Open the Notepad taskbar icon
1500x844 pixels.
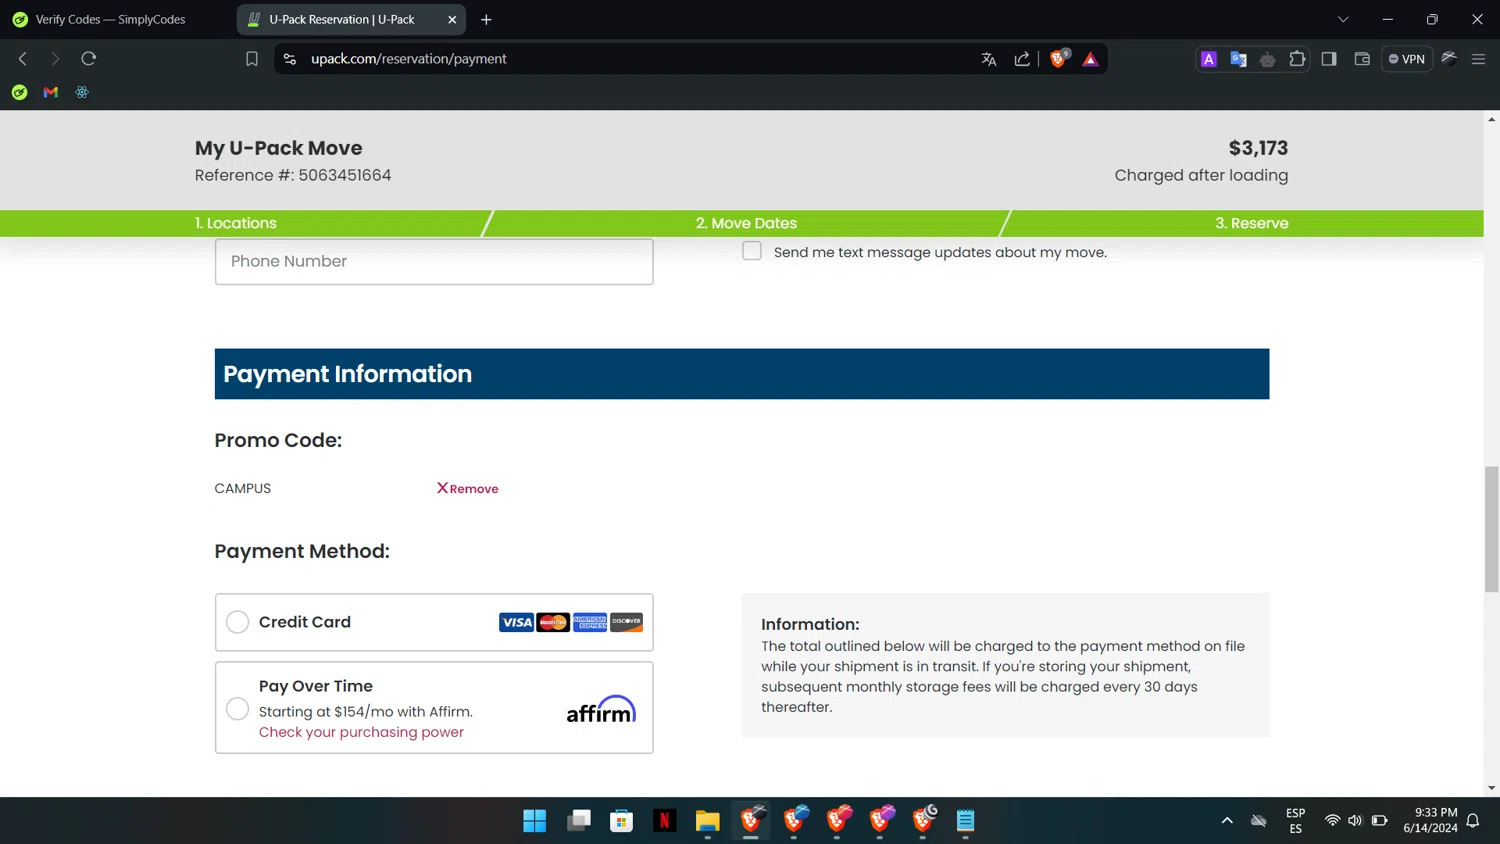click(x=966, y=821)
